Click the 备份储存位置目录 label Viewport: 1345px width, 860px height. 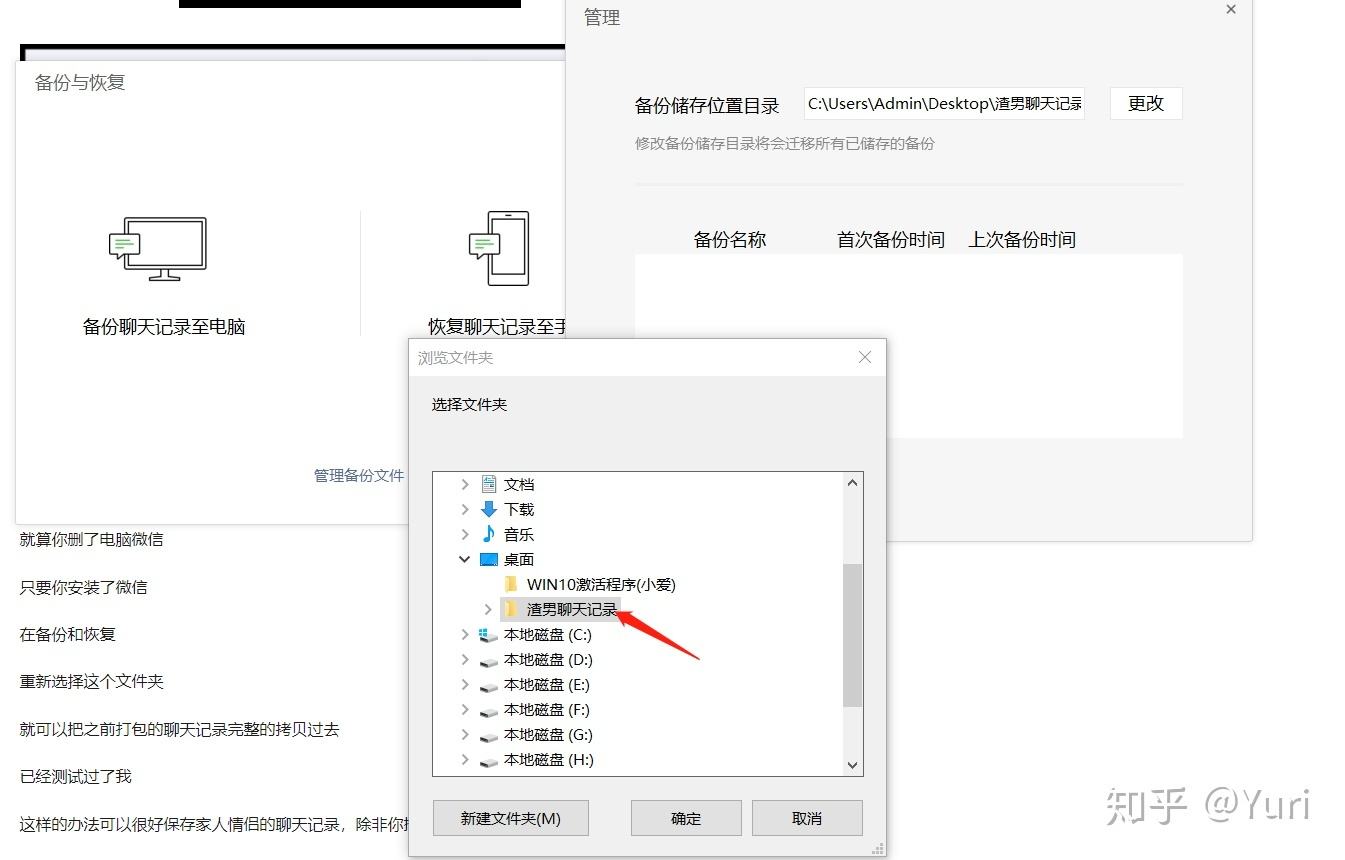[x=707, y=105]
